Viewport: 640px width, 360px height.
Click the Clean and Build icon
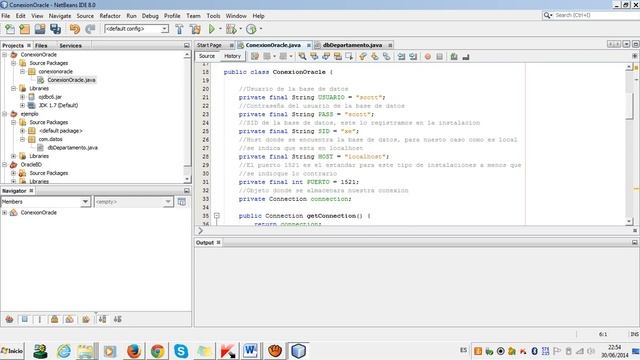(x=195, y=29)
